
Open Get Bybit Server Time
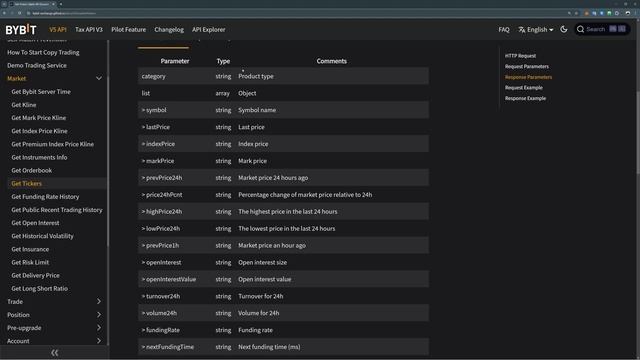[41, 91]
